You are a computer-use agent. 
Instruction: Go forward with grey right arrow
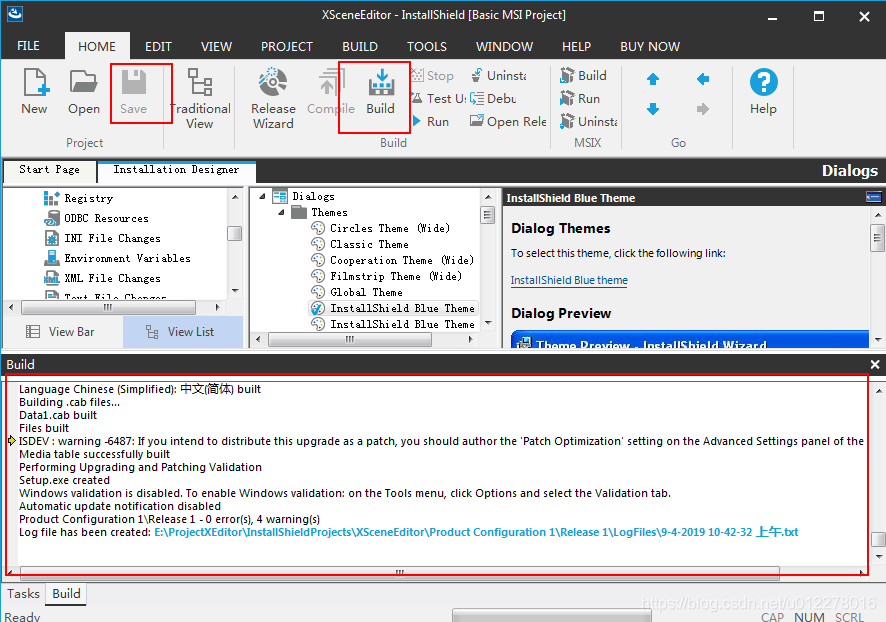tap(702, 108)
